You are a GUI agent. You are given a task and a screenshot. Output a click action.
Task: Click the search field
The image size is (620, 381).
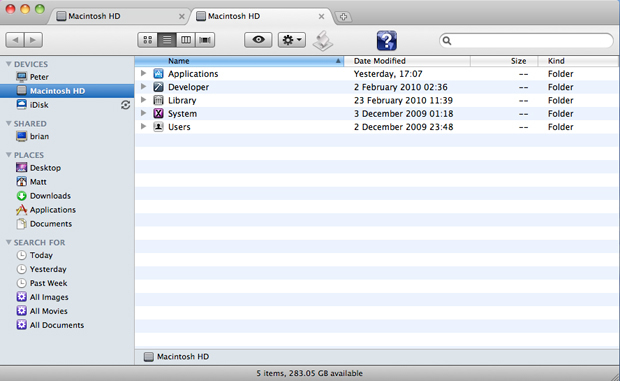click(x=526, y=40)
